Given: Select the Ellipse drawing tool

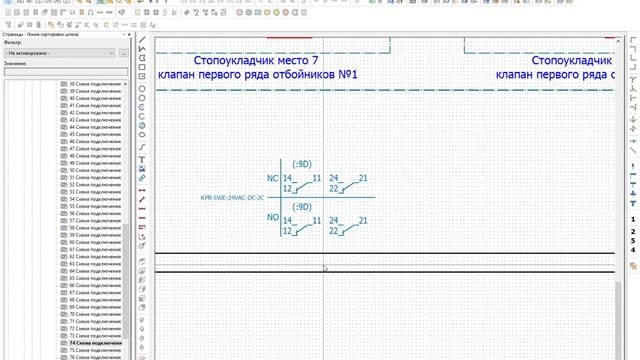Looking at the screenshot, I should click(x=142, y=135).
